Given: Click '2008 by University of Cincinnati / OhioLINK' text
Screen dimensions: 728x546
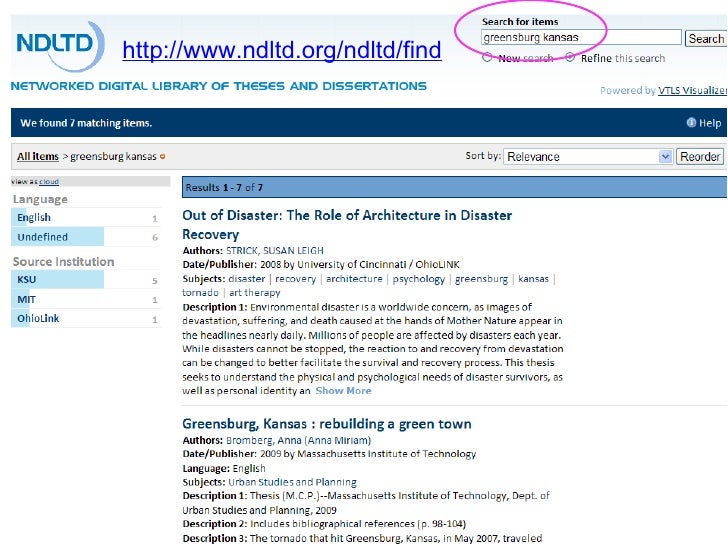Looking at the screenshot, I should (359, 265).
